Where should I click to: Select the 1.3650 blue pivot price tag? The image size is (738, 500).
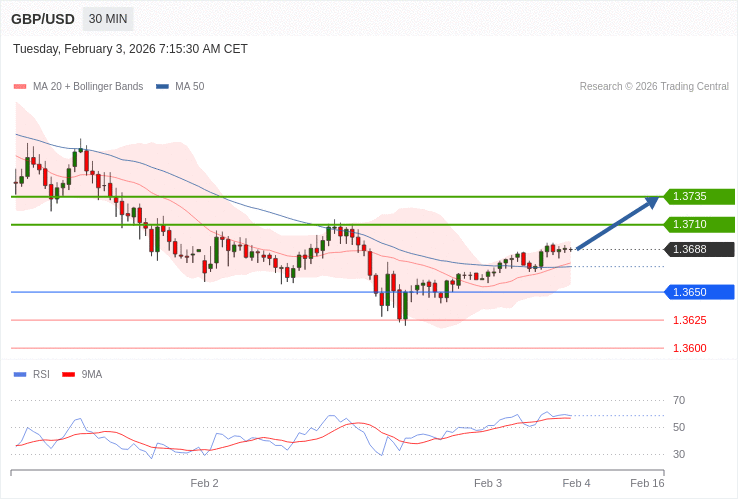tap(699, 292)
